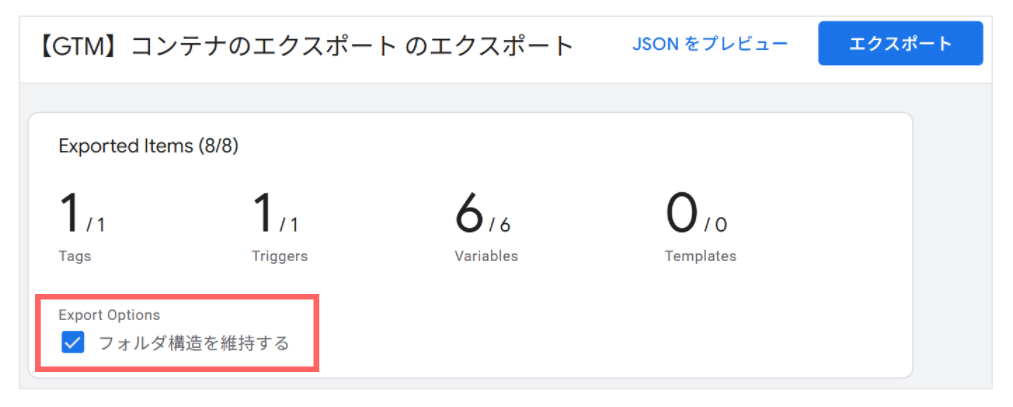The width and height of the screenshot is (1013, 407).
Task: Click the '/ 0' total beside Templates
Action: [716, 225]
